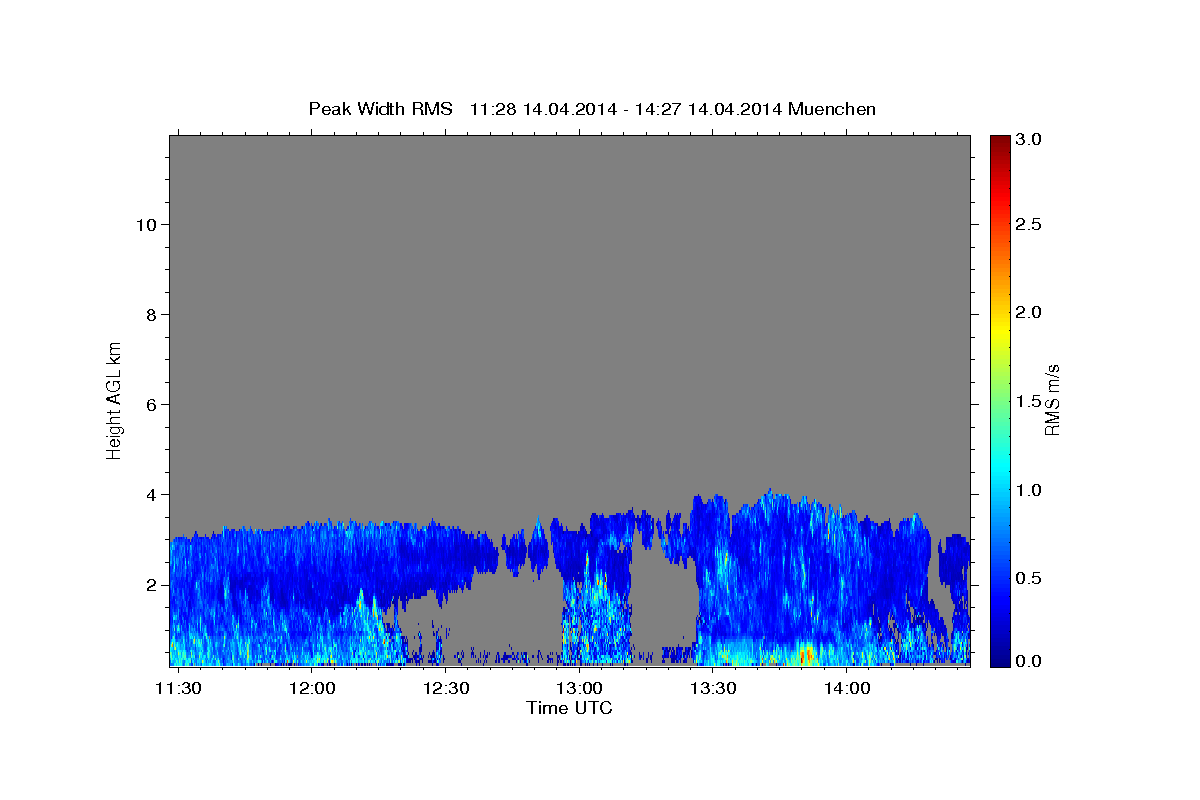Click the colorbar value 0.0
This screenshot has height=800, width=1200.
[x=1029, y=661]
